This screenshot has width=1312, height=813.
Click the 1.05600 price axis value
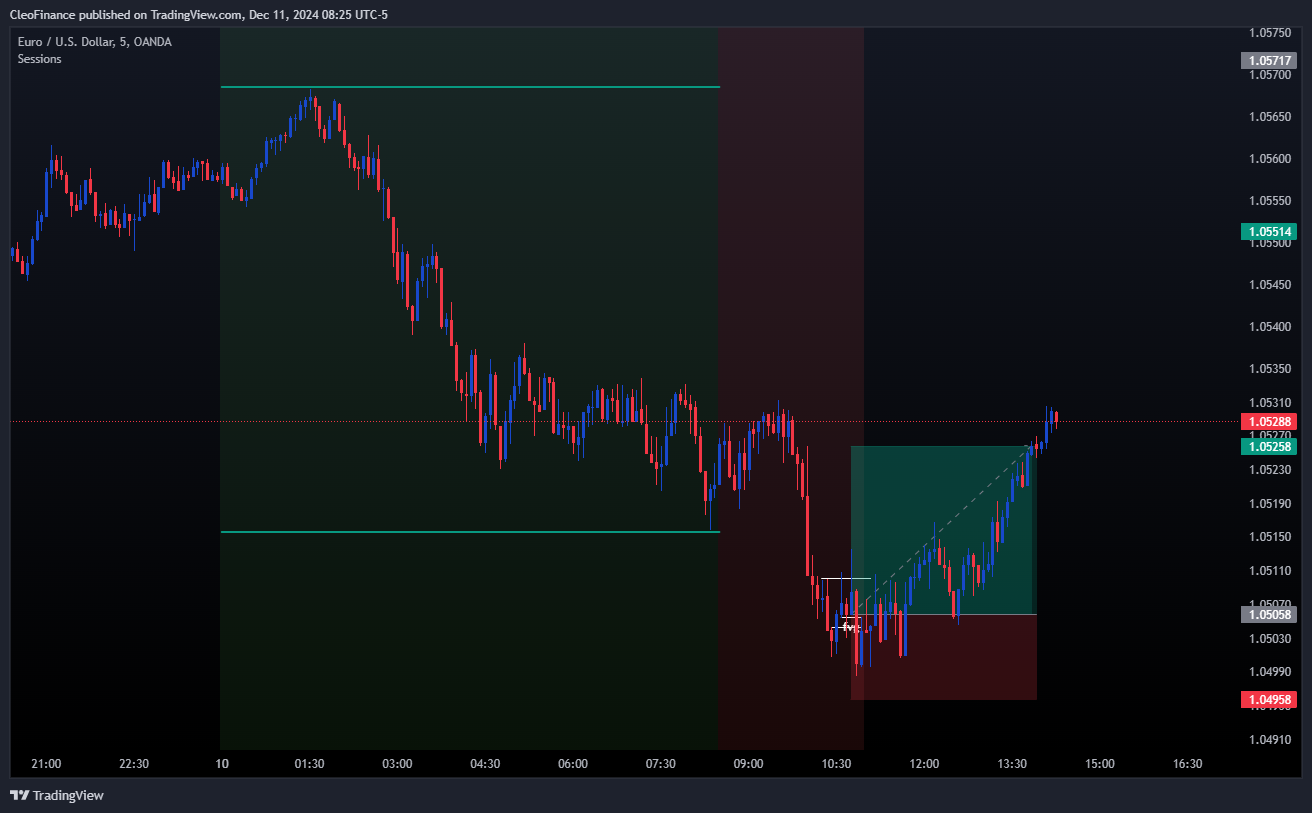(x=1270, y=159)
